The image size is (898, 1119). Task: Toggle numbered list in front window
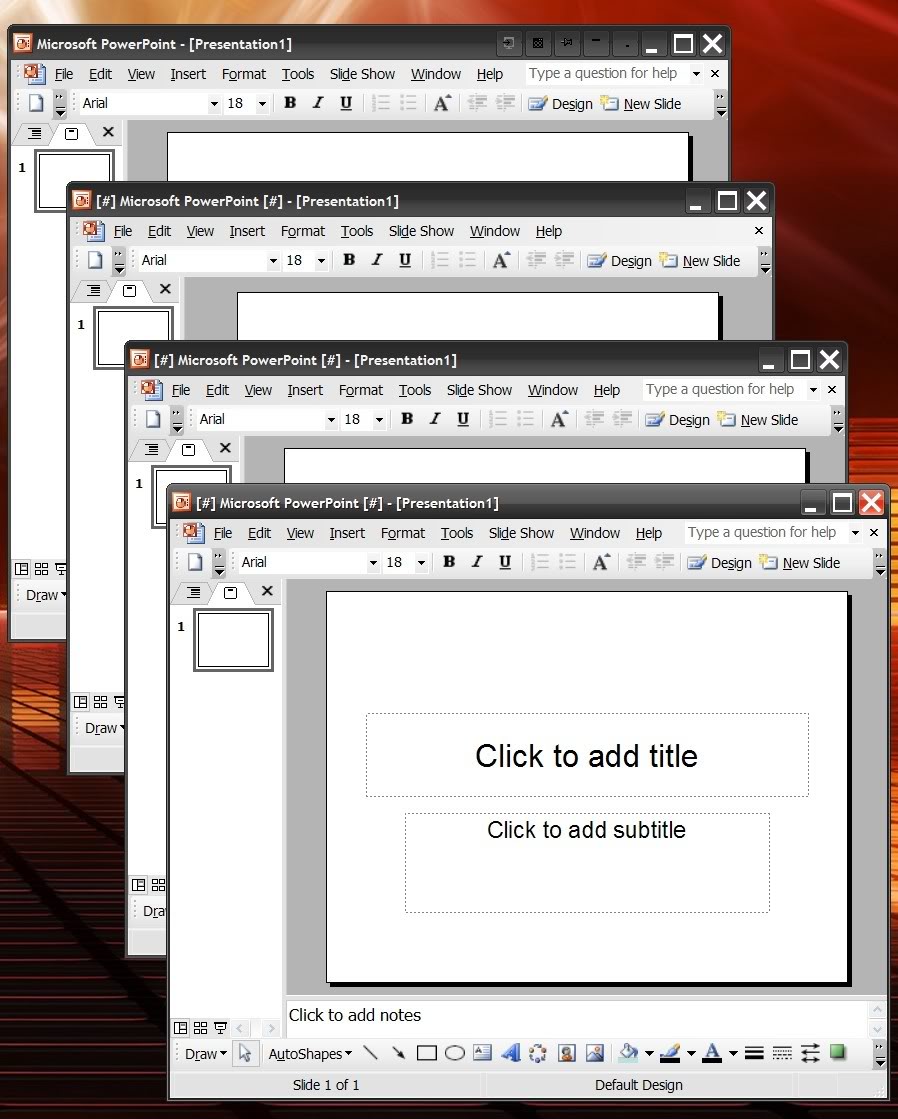point(540,562)
